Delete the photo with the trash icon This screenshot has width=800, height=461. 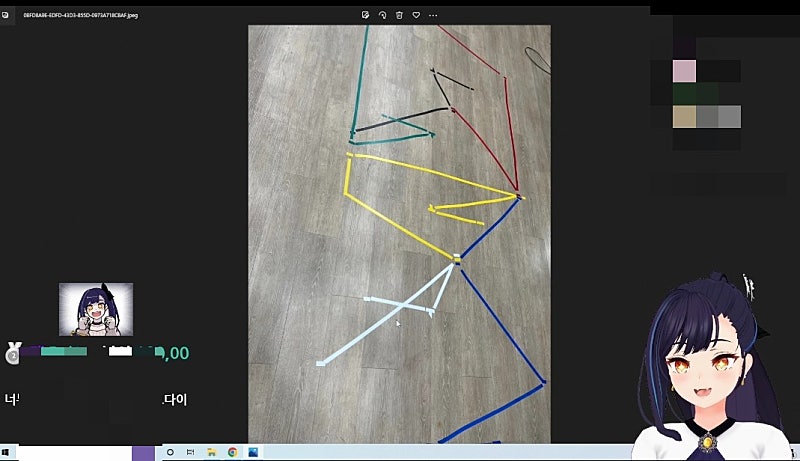coord(399,15)
